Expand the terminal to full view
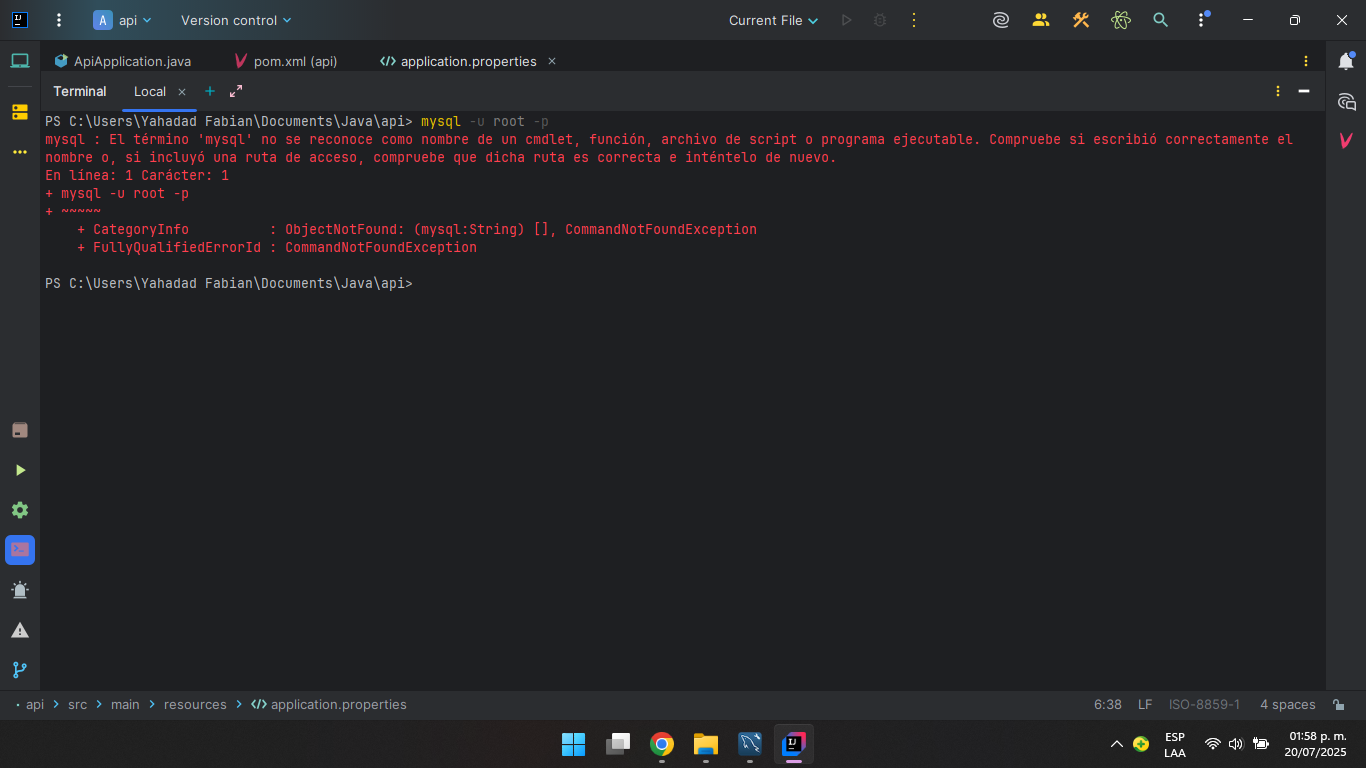 [x=236, y=91]
